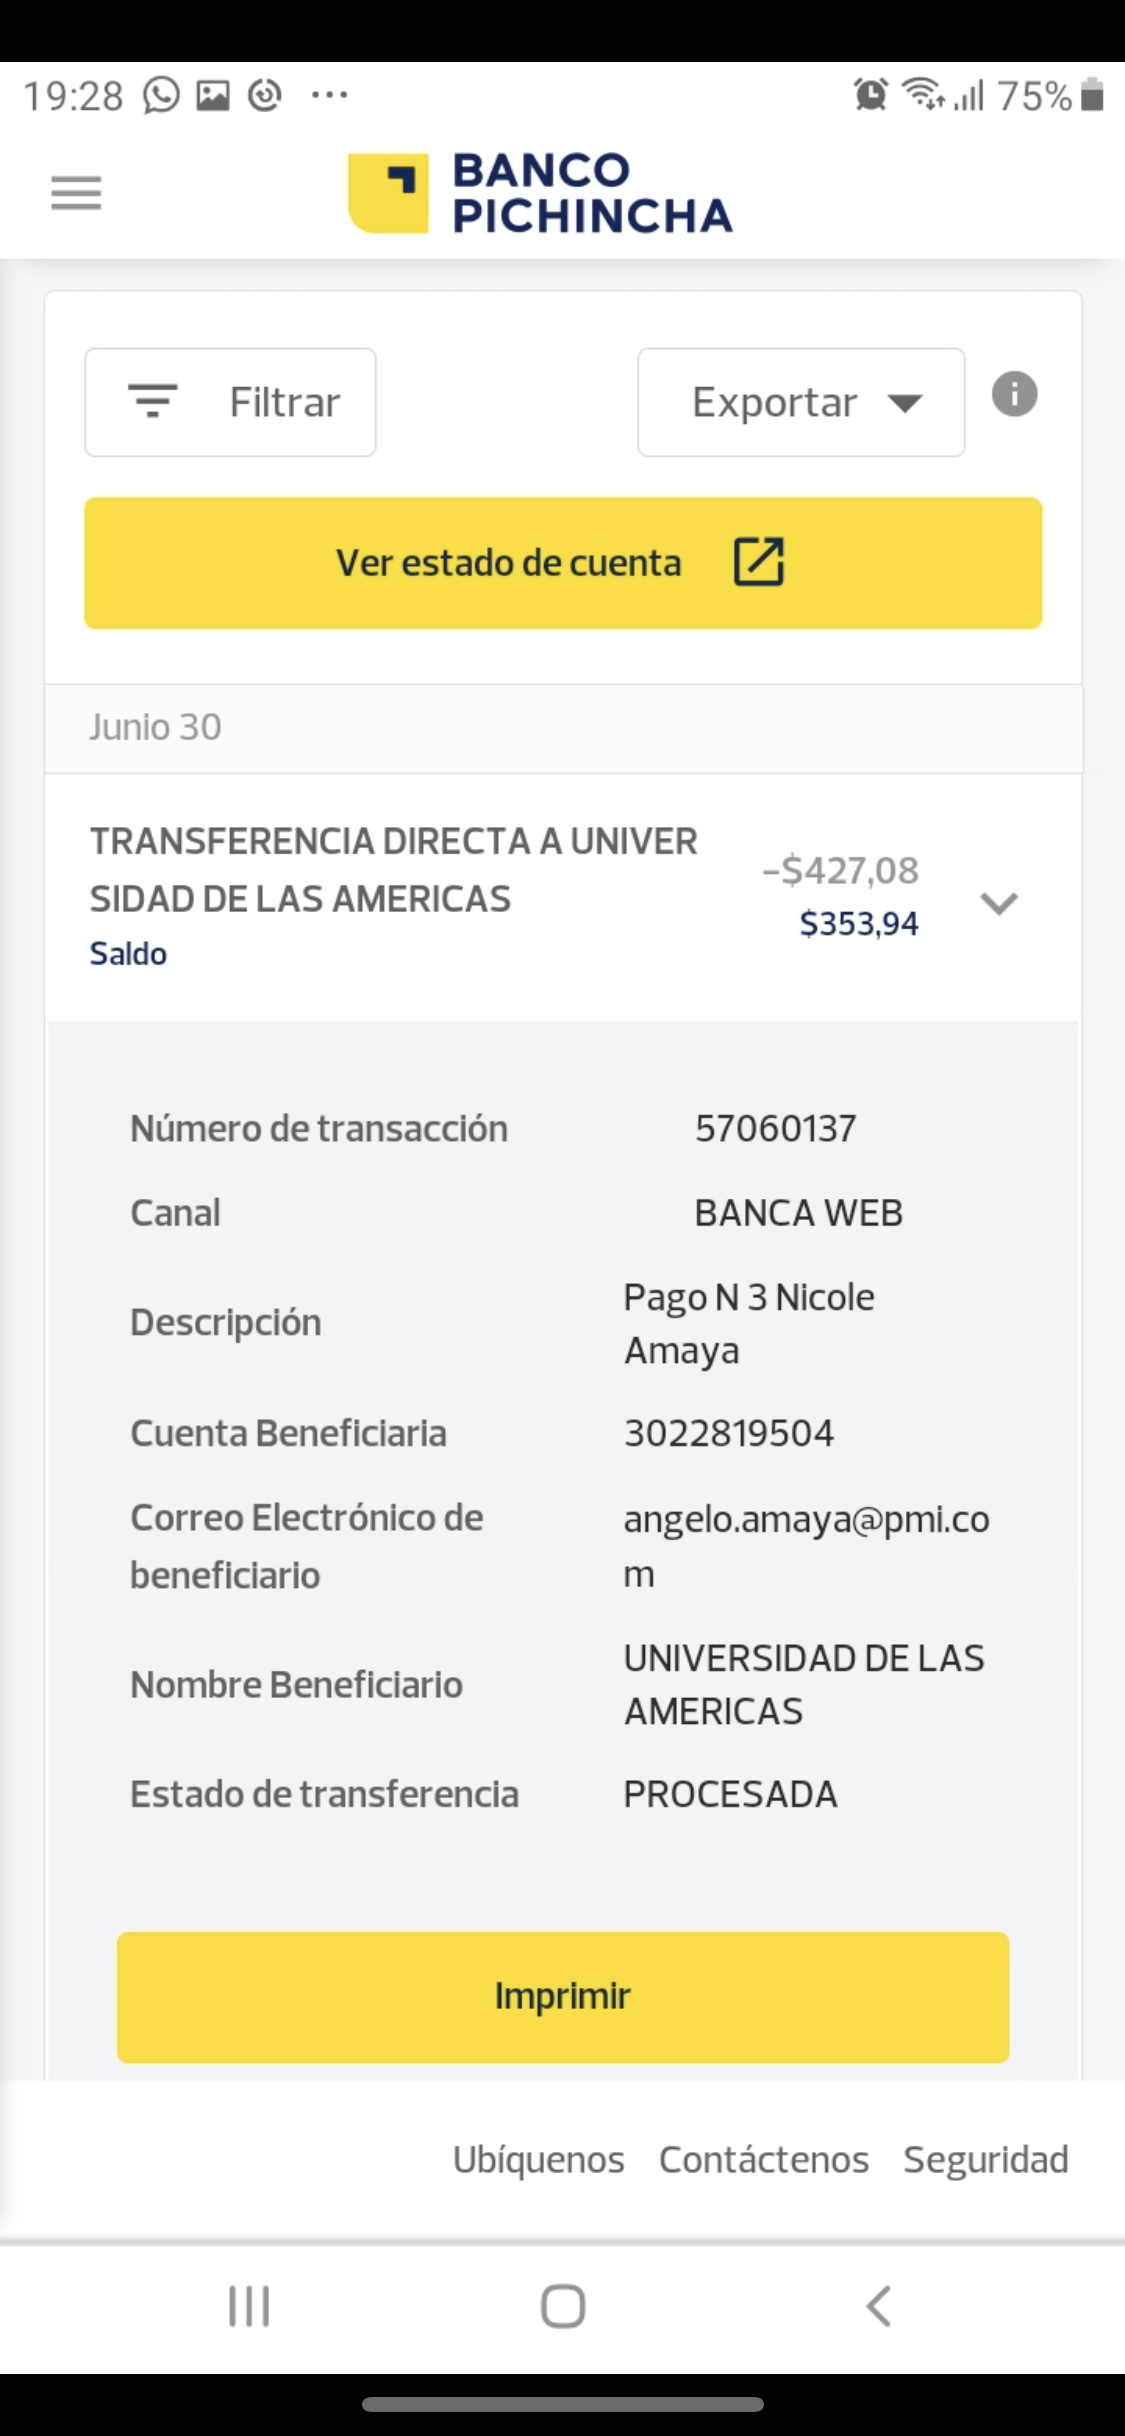
Task: Tap the Universidad de las Americas transaction row
Action: (x=400, y=870)
